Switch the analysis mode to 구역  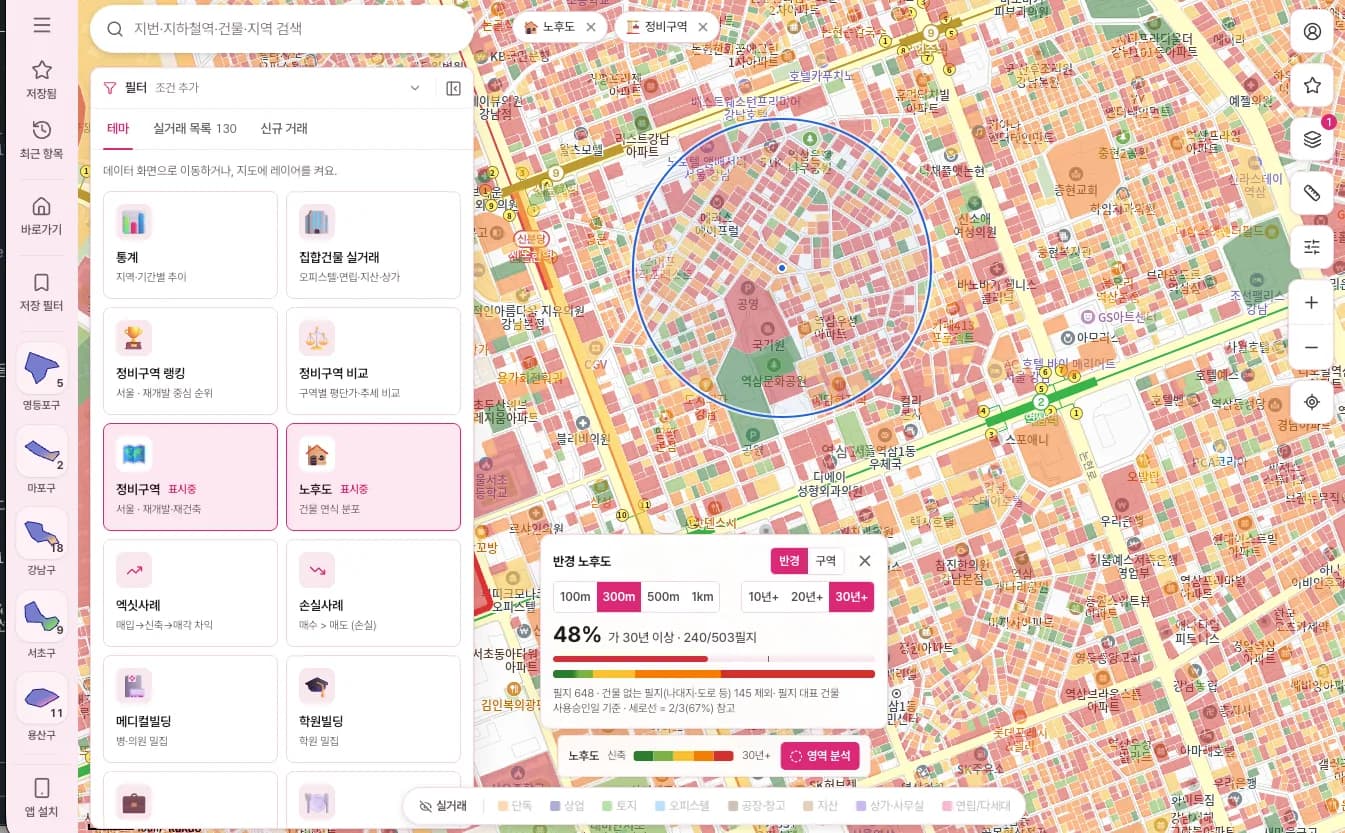826,561
